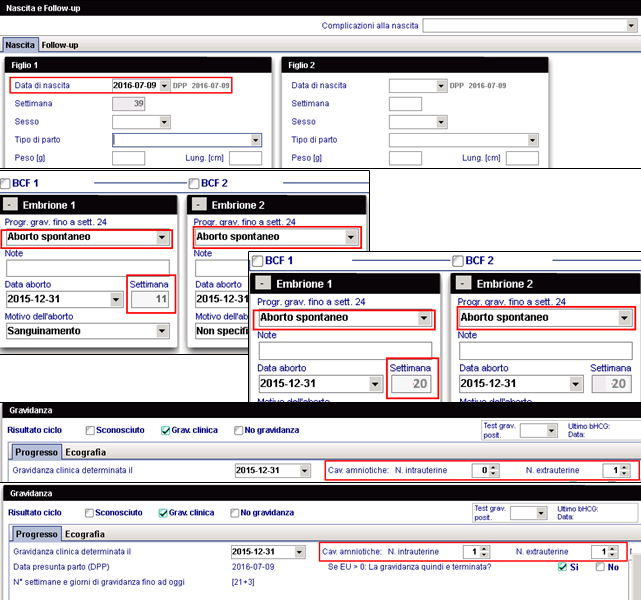
Task: Click Figlio 1 DPP 2016-07-09 text
Action: coord(201,86)
